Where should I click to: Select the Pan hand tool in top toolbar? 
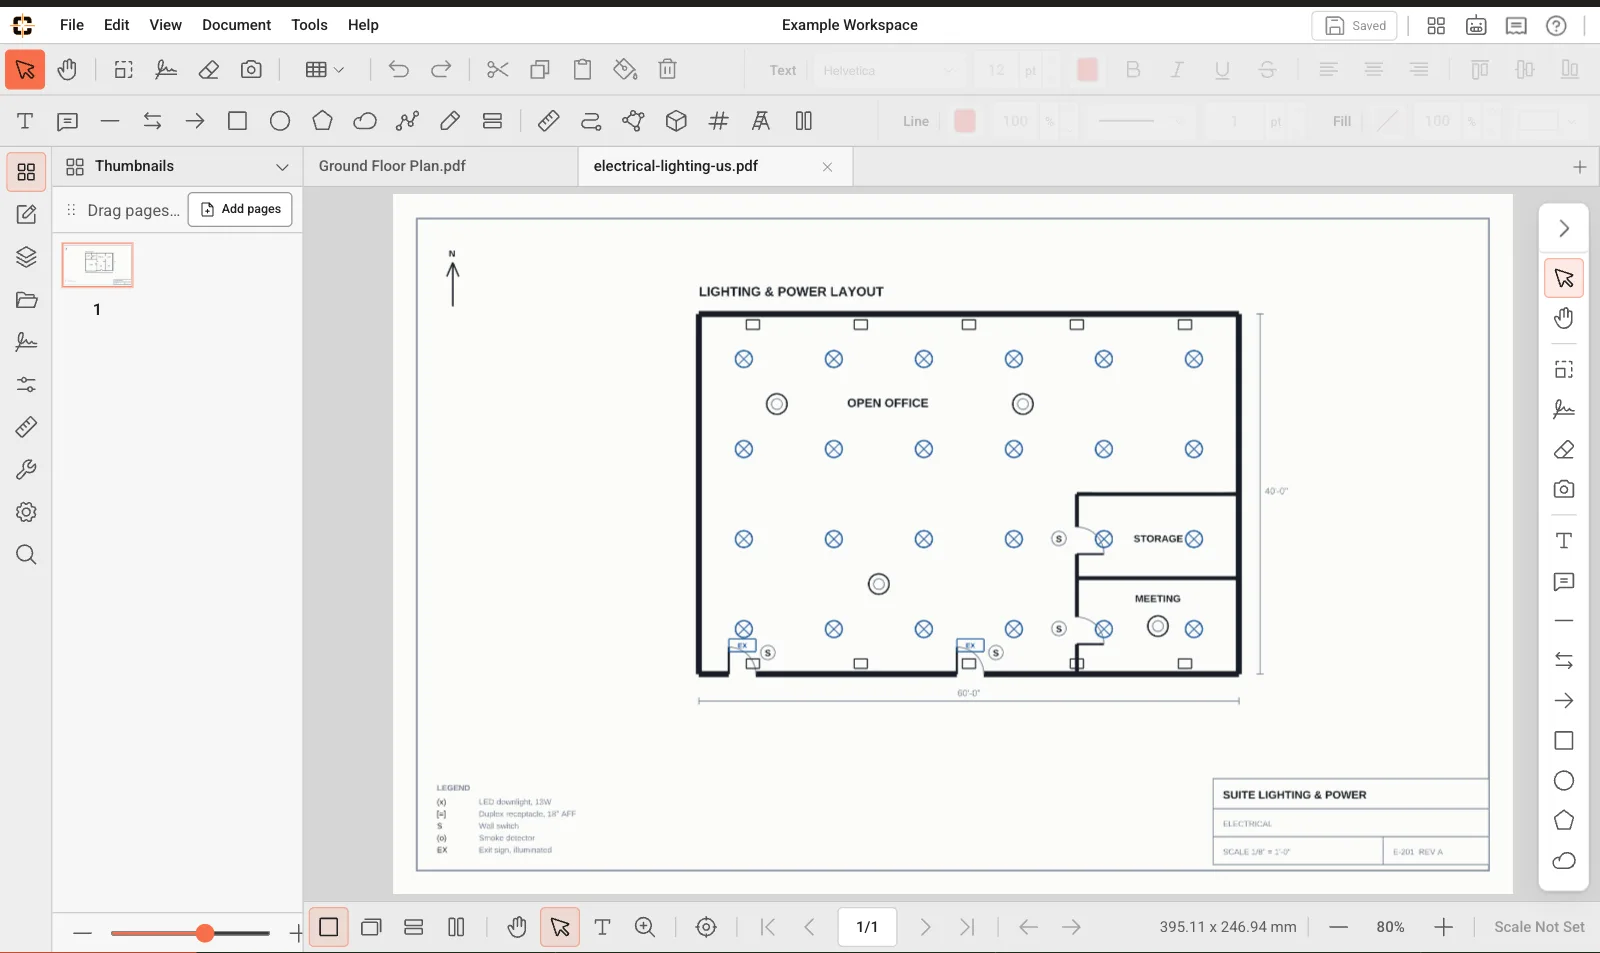pos(67,69)
